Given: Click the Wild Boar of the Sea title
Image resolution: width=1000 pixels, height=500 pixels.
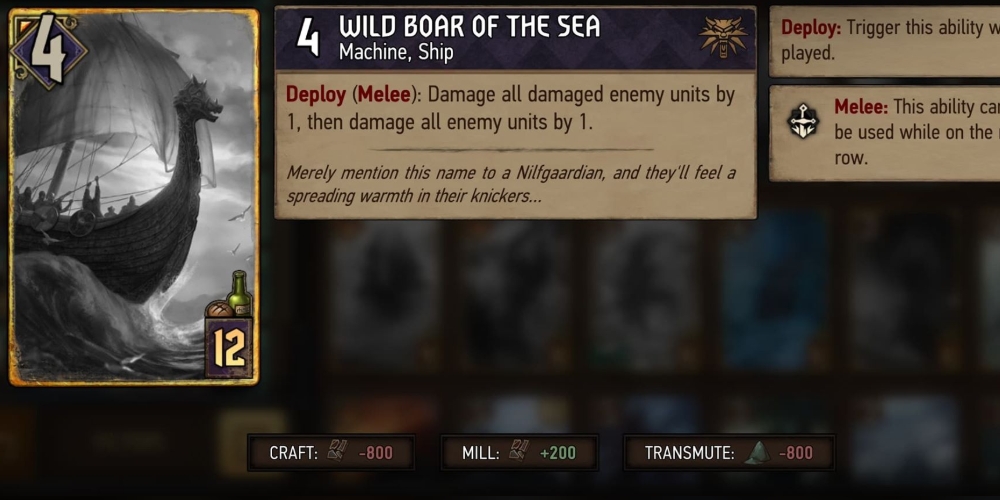Looking at the screenshot, I should pyautogui.click(x=469, y=26).
